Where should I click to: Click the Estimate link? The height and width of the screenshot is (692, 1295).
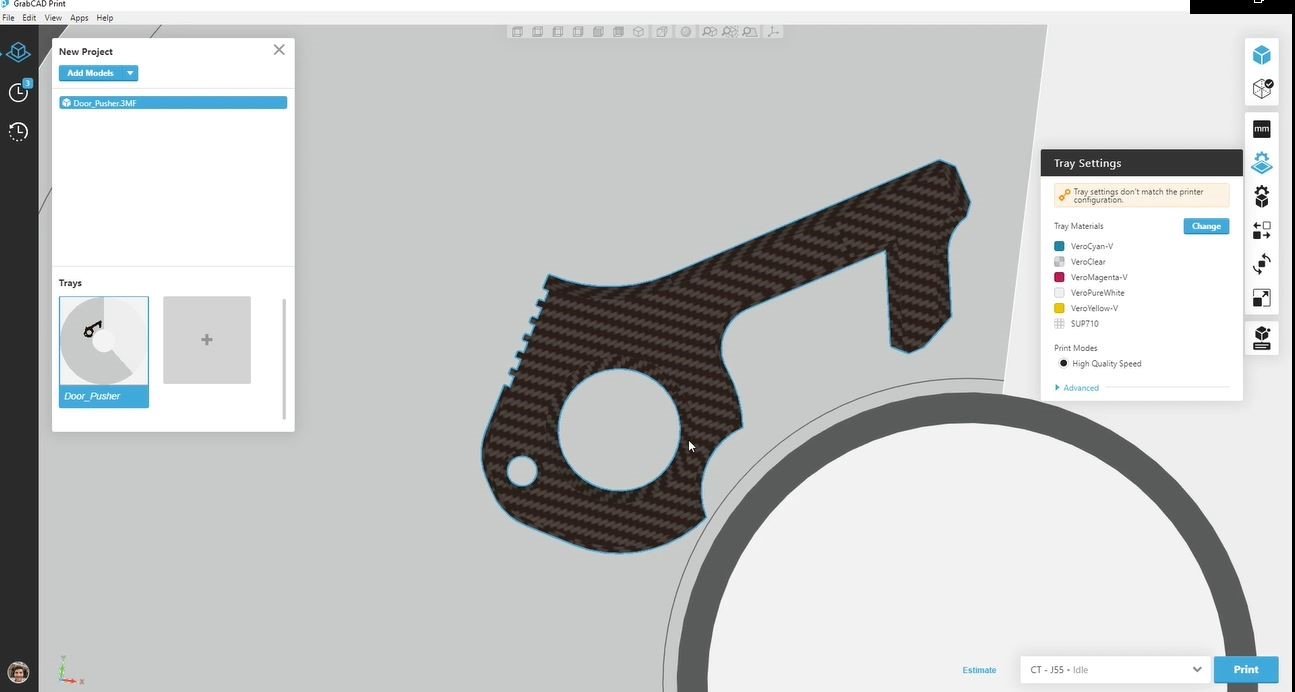coord(979,670)
